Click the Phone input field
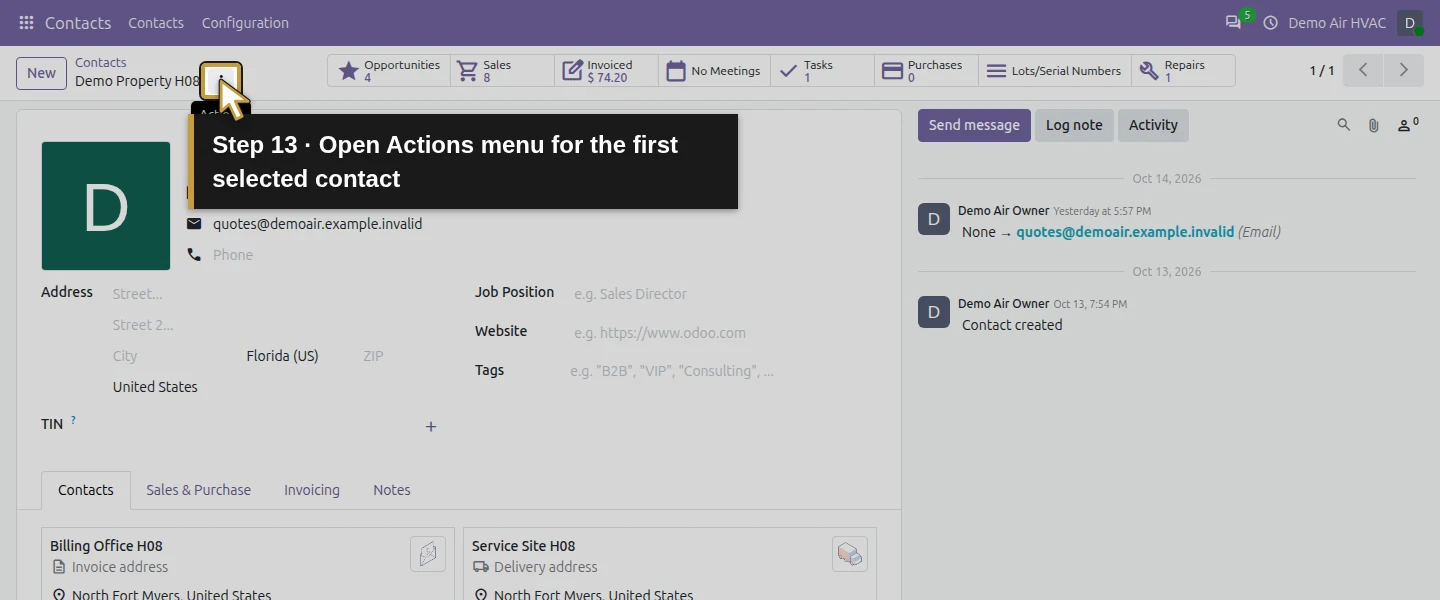The image size is (1440, 600). [x=325, y=255]
